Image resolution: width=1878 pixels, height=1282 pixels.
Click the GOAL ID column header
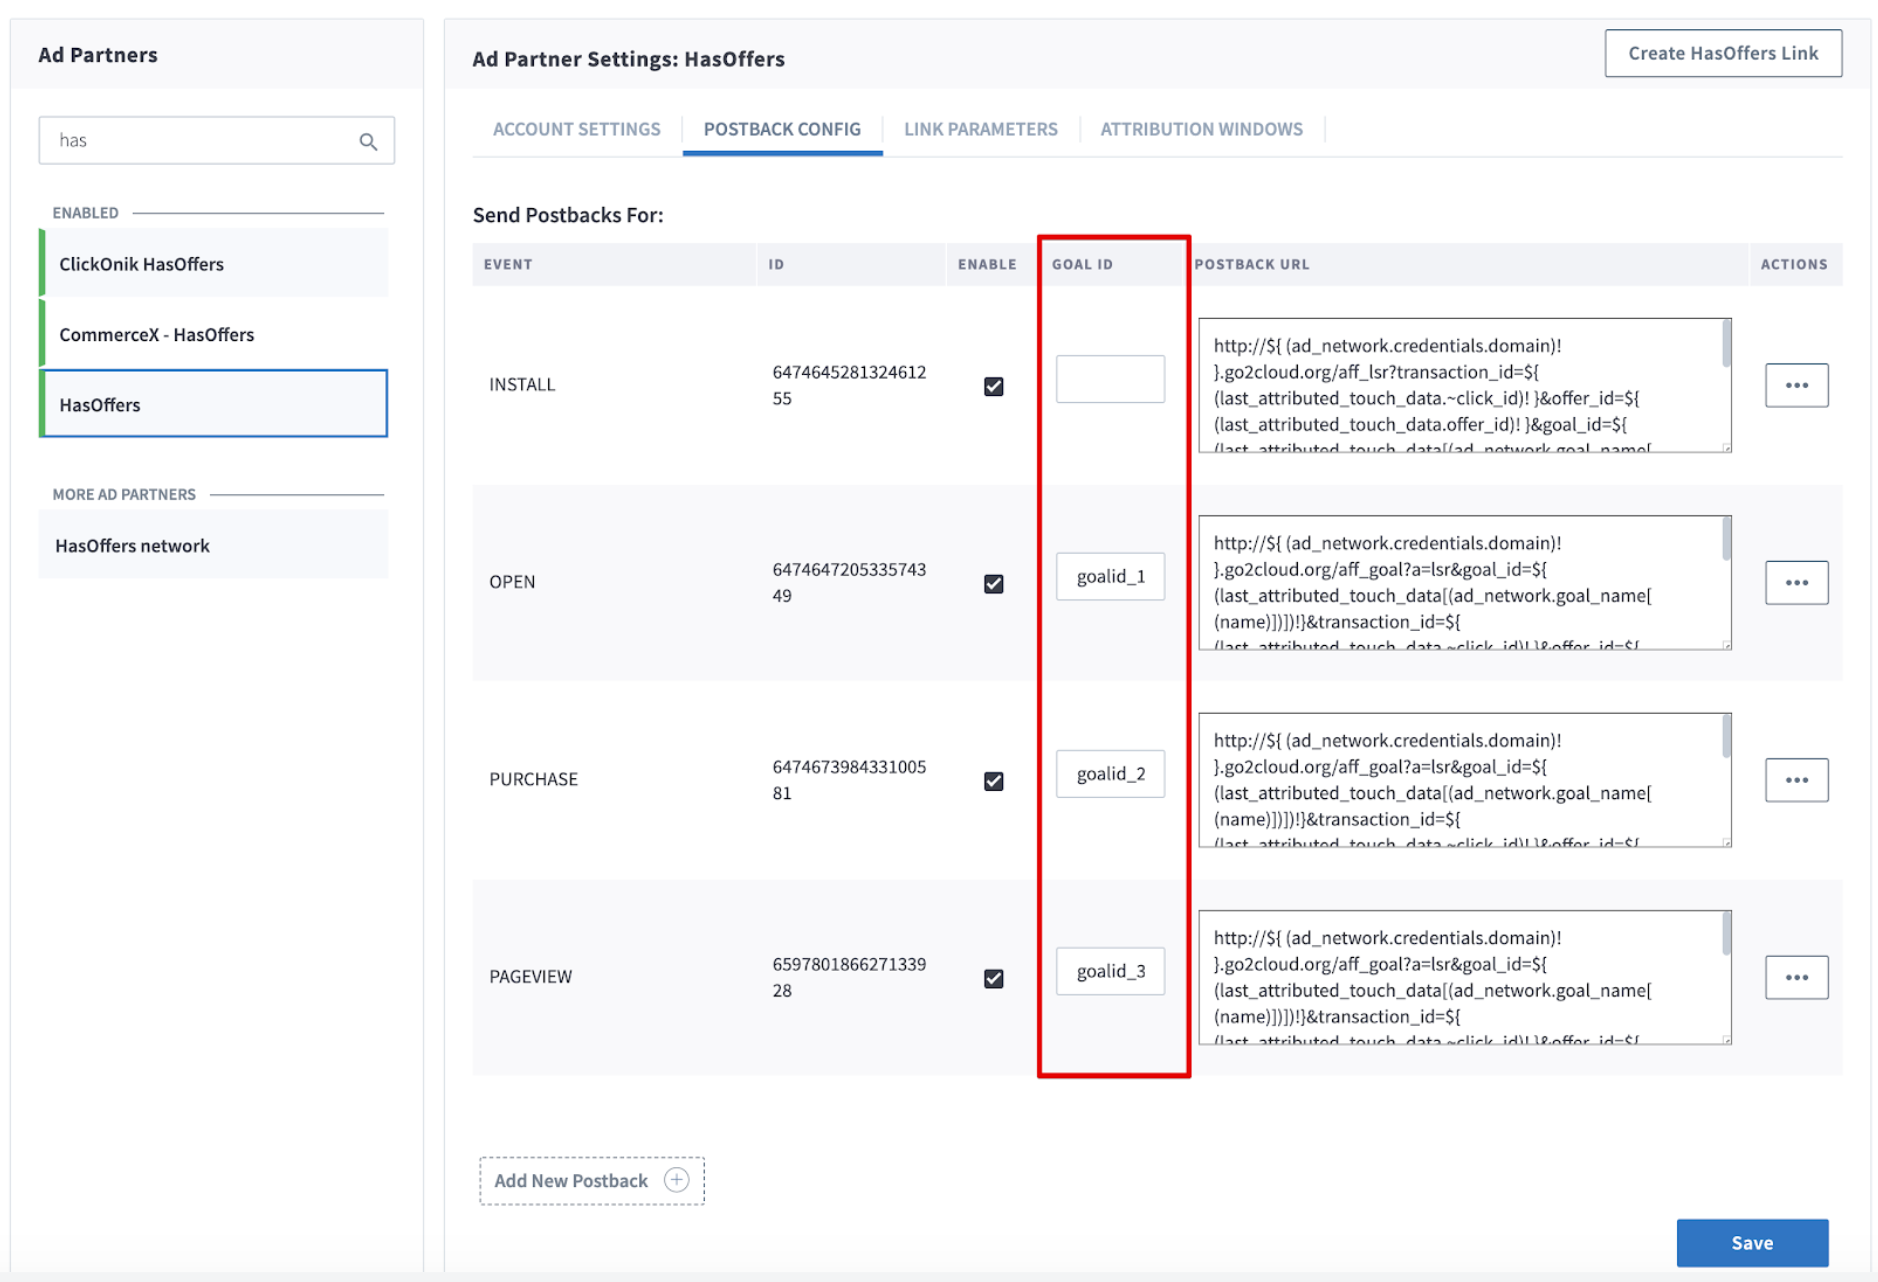(1082, 264)
